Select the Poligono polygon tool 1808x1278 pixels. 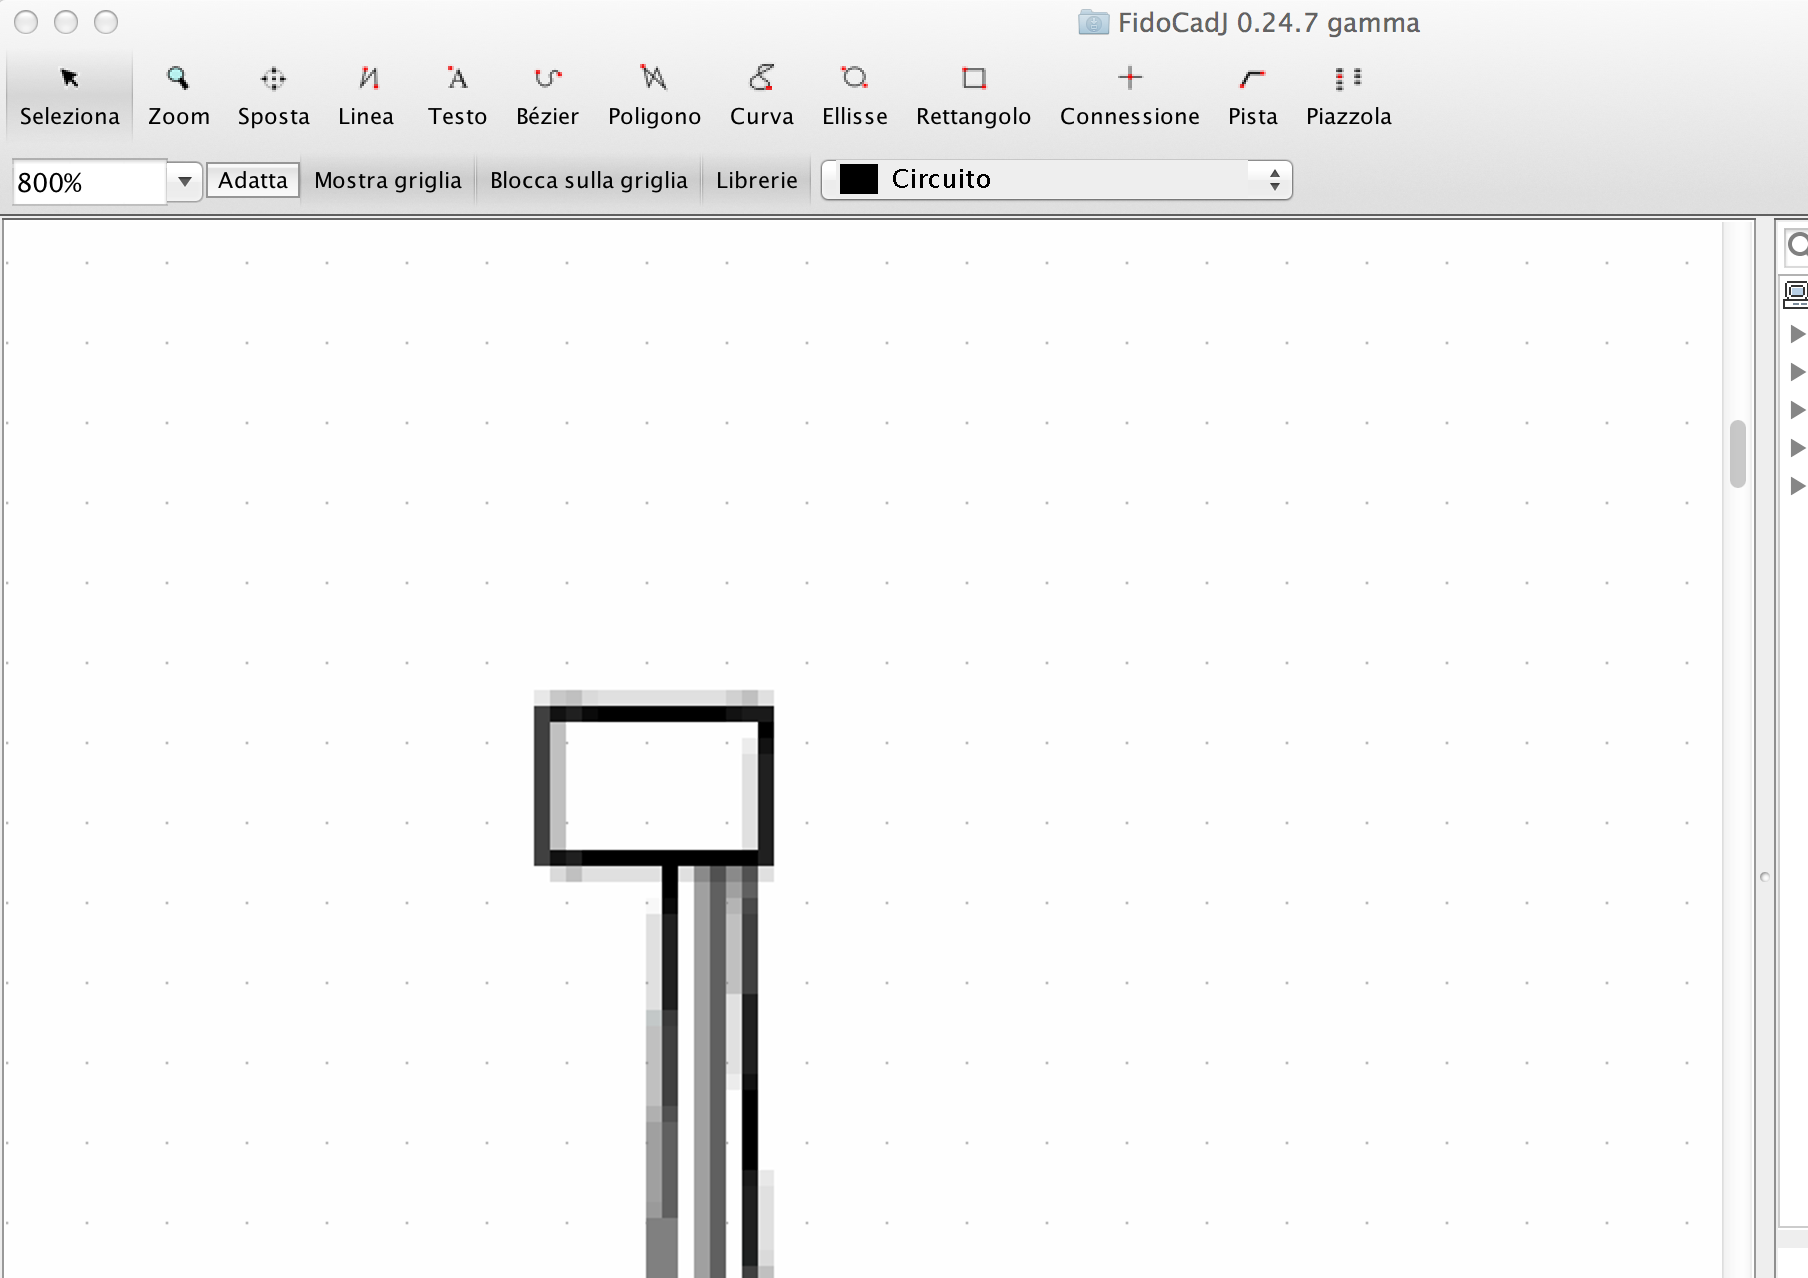pos(654,95)
